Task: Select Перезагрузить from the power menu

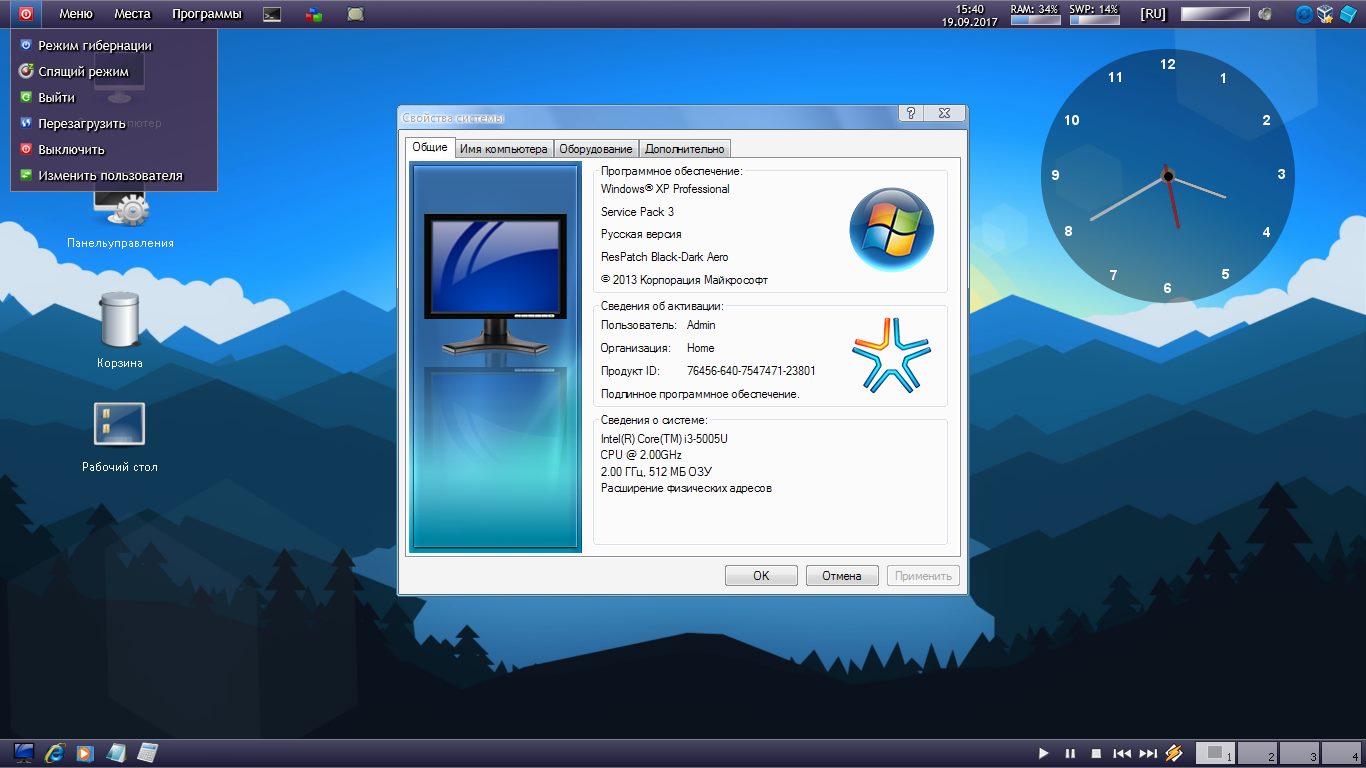Action: (81, 124)
